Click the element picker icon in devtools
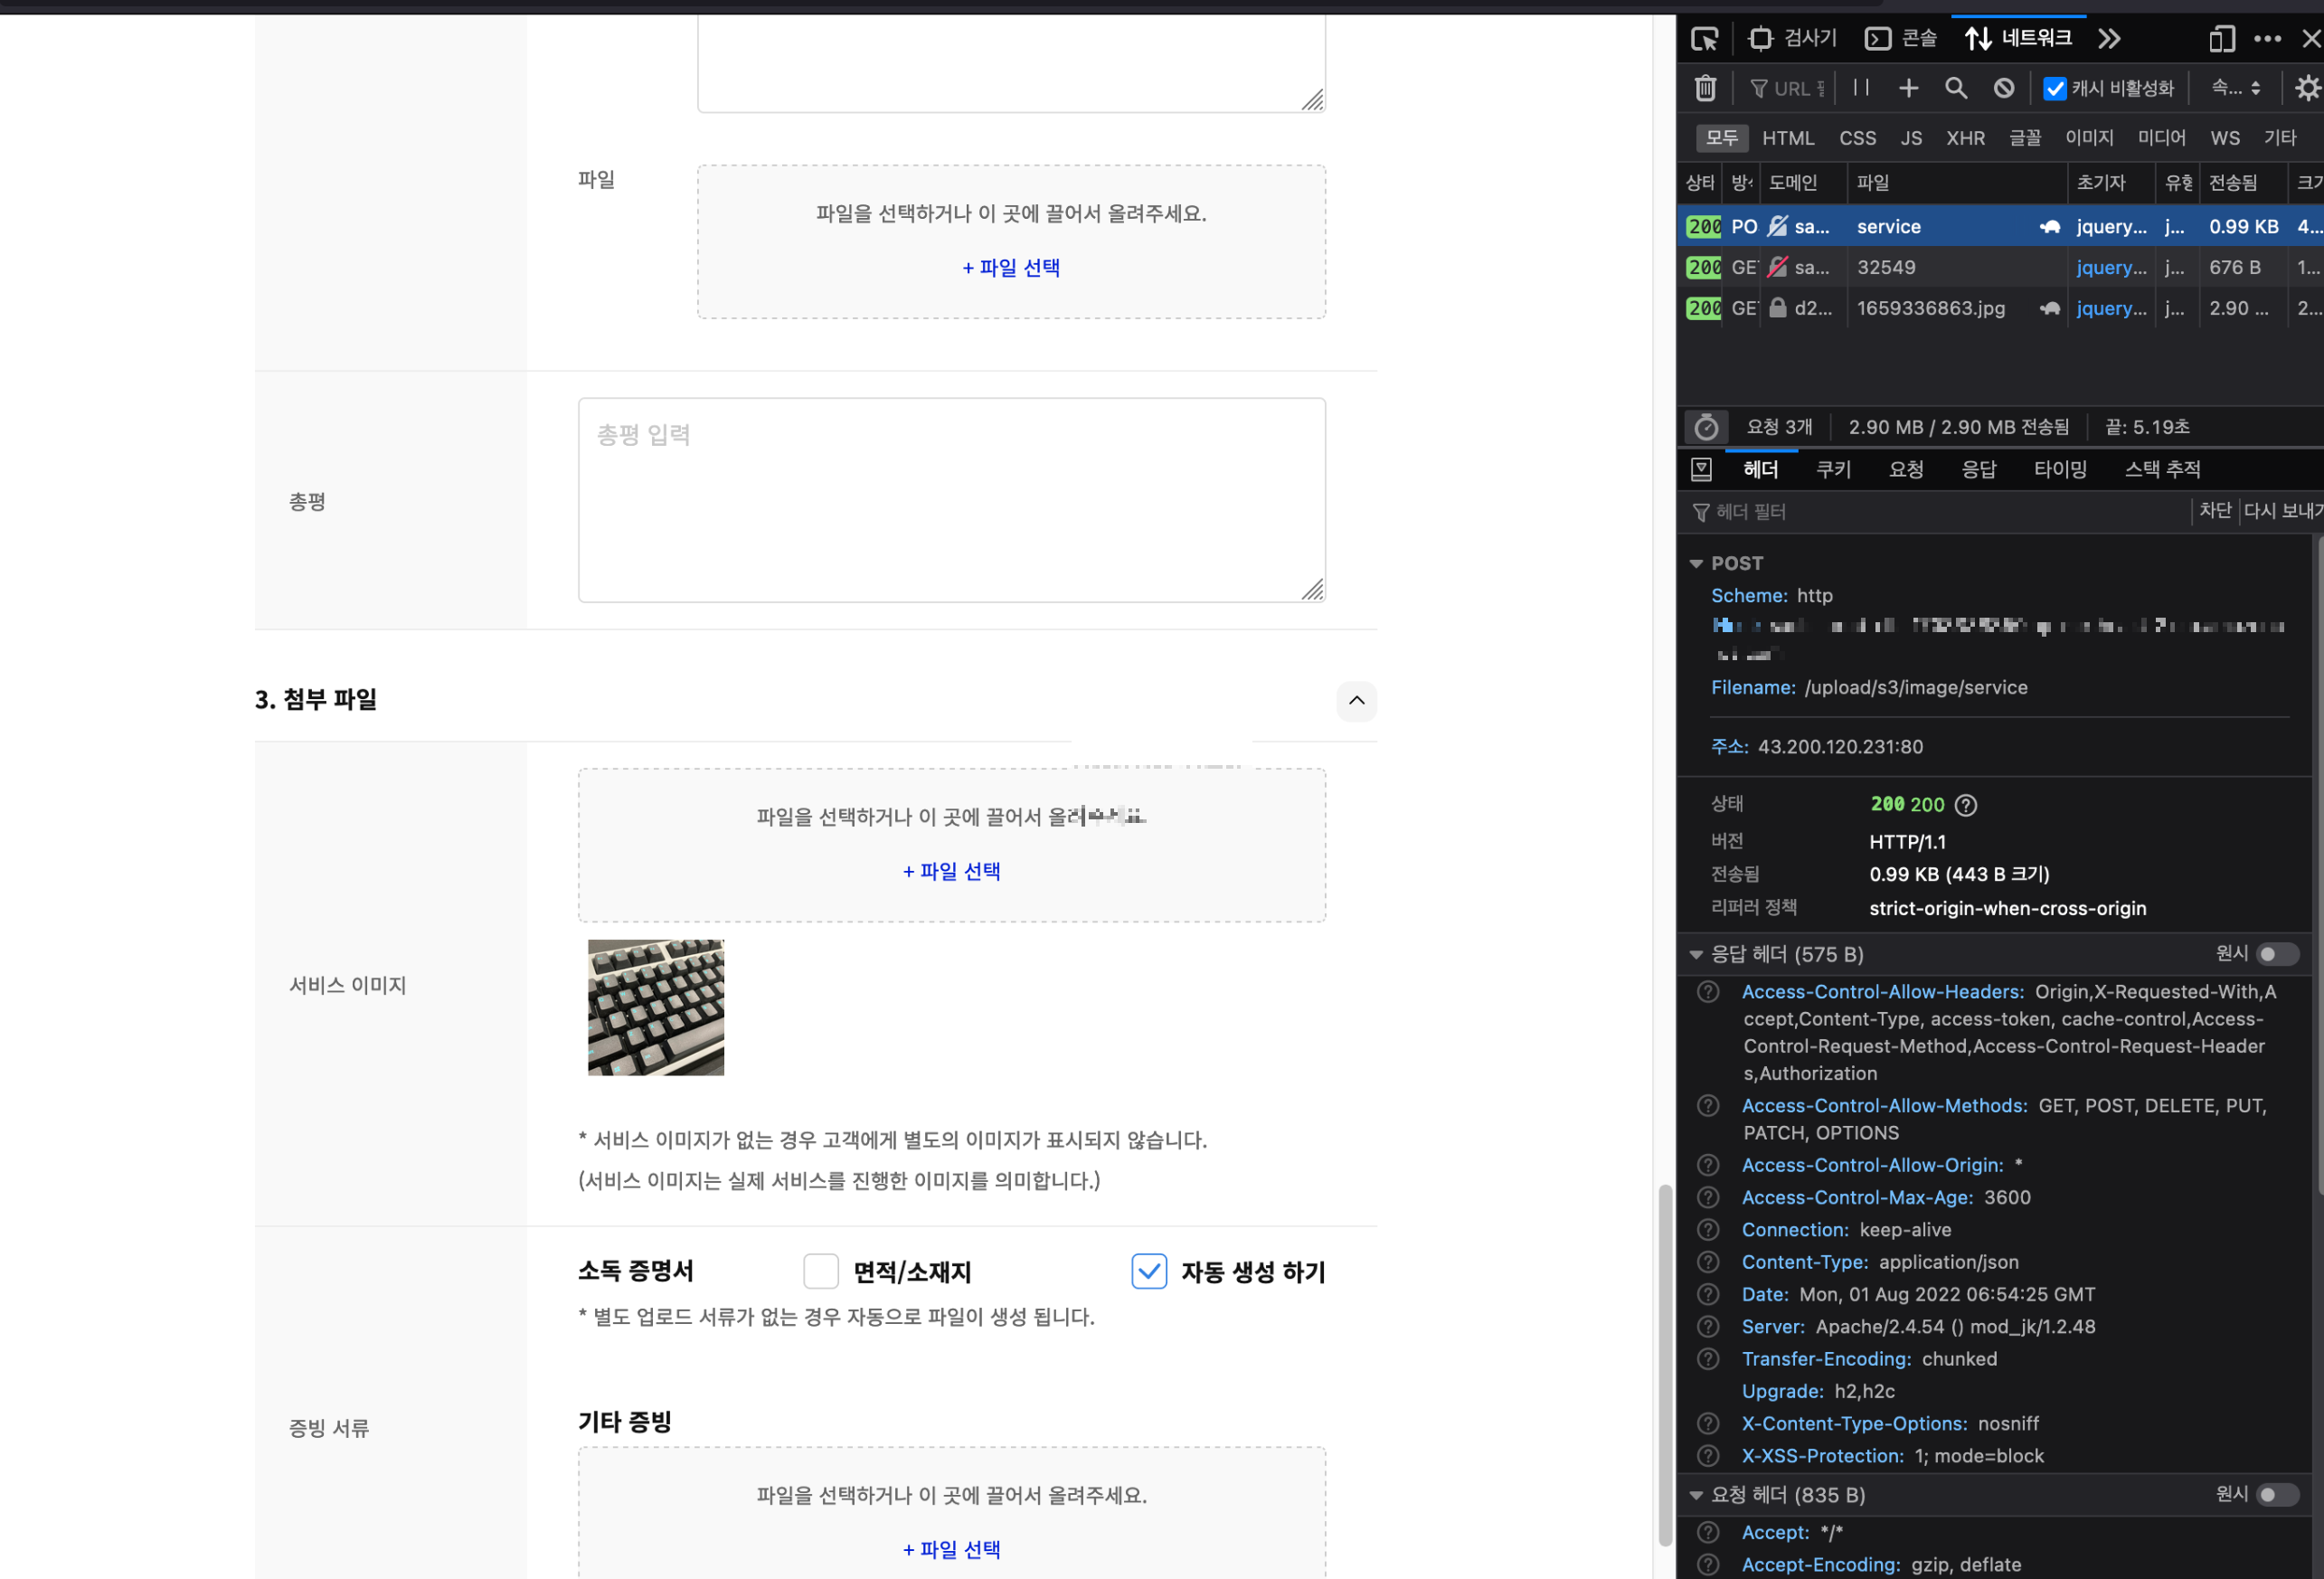This screenshot has width=2324, height=1579. (x=1704, y=39)
